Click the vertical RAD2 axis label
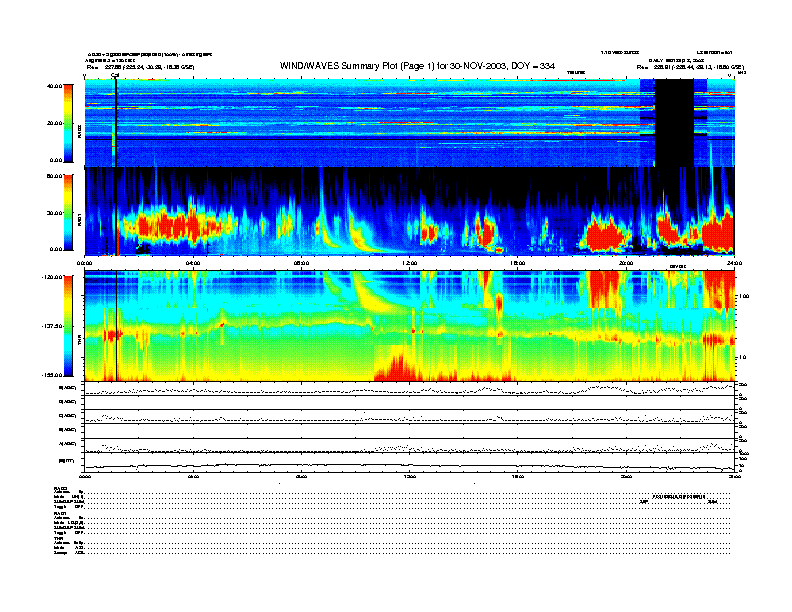The width and height of the screenshot is (792, 612). click(79, 132)
